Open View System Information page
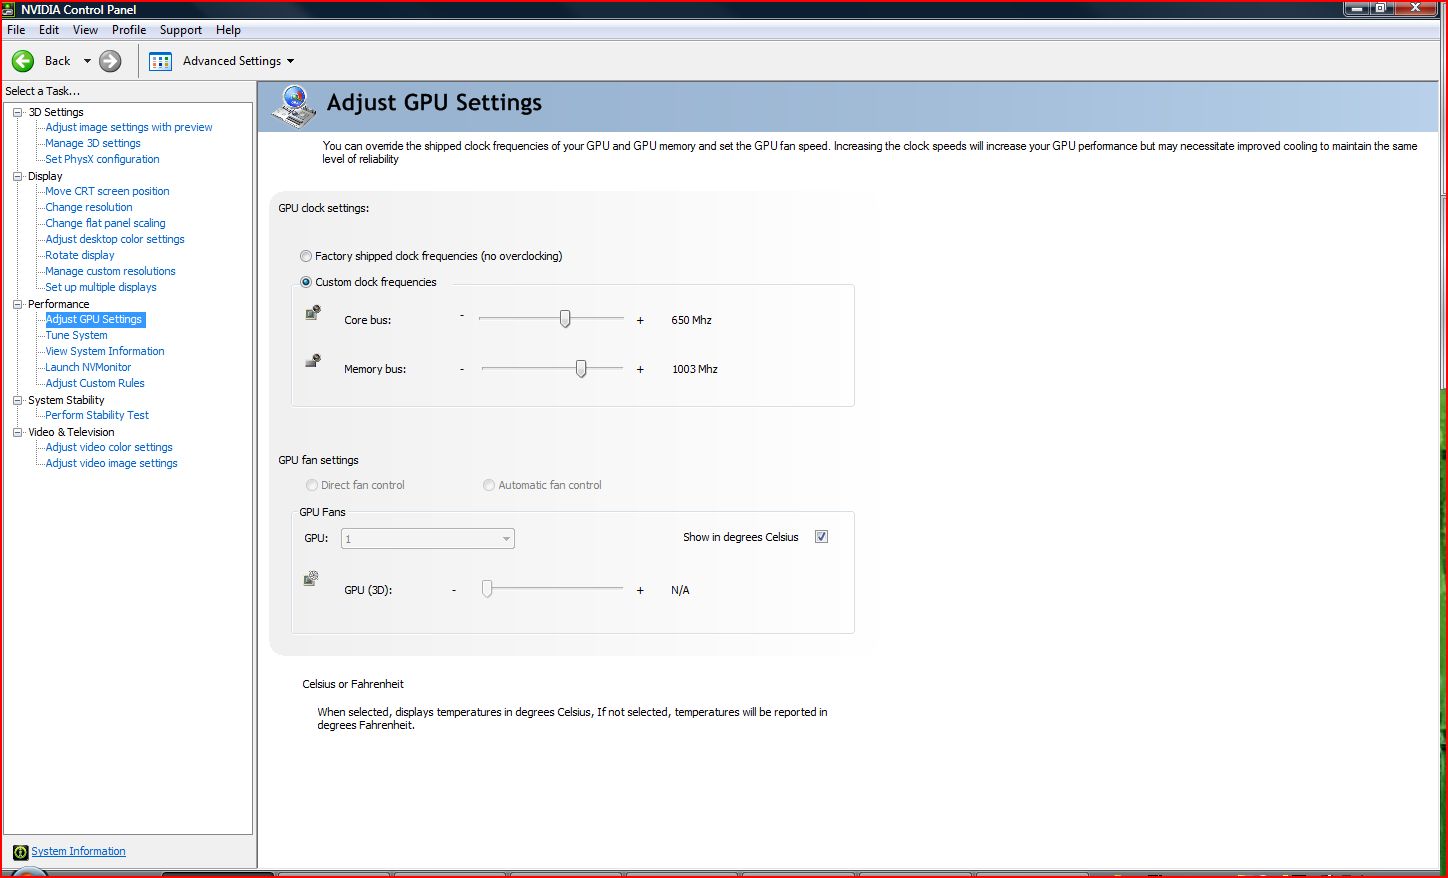This screenshot has height=878, width=1448. (x=105, y=351)
